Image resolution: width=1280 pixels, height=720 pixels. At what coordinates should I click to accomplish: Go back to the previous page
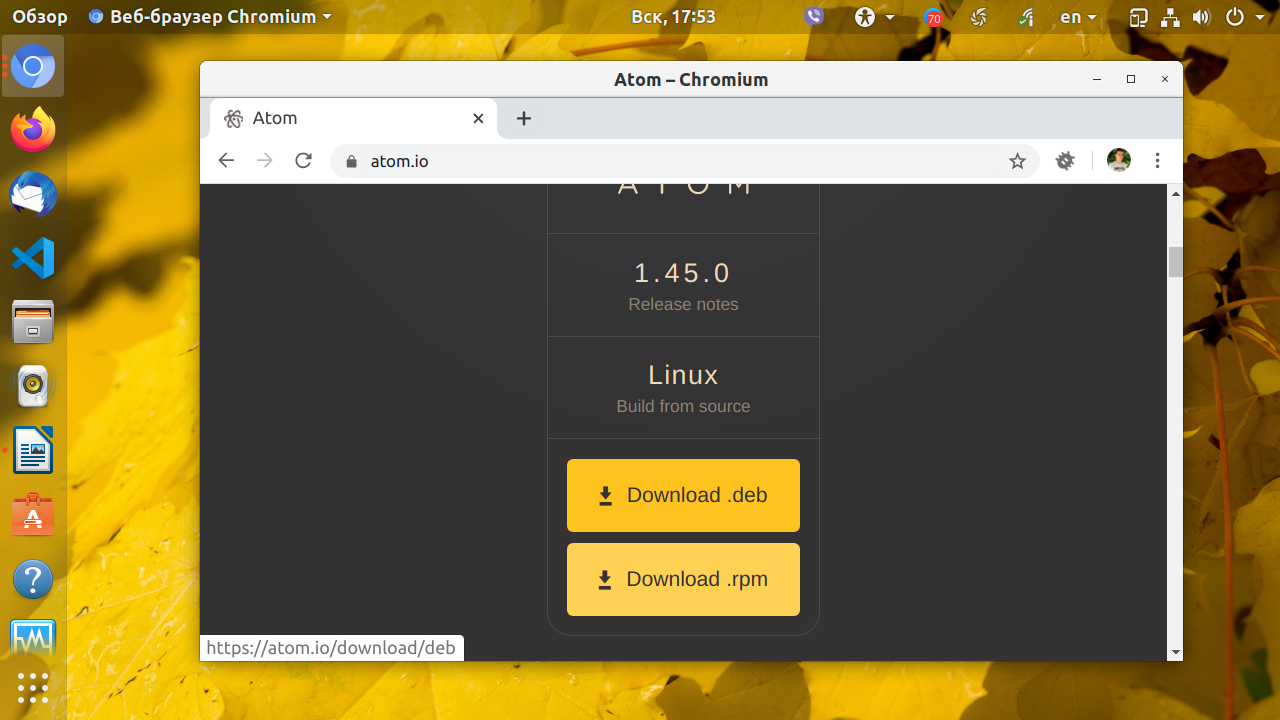point(226,161)
